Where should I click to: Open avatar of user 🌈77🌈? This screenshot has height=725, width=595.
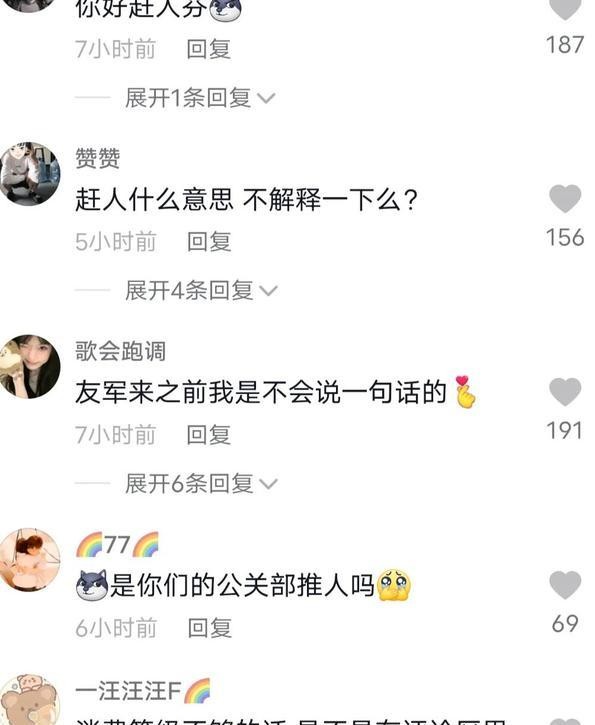(30, 560)
